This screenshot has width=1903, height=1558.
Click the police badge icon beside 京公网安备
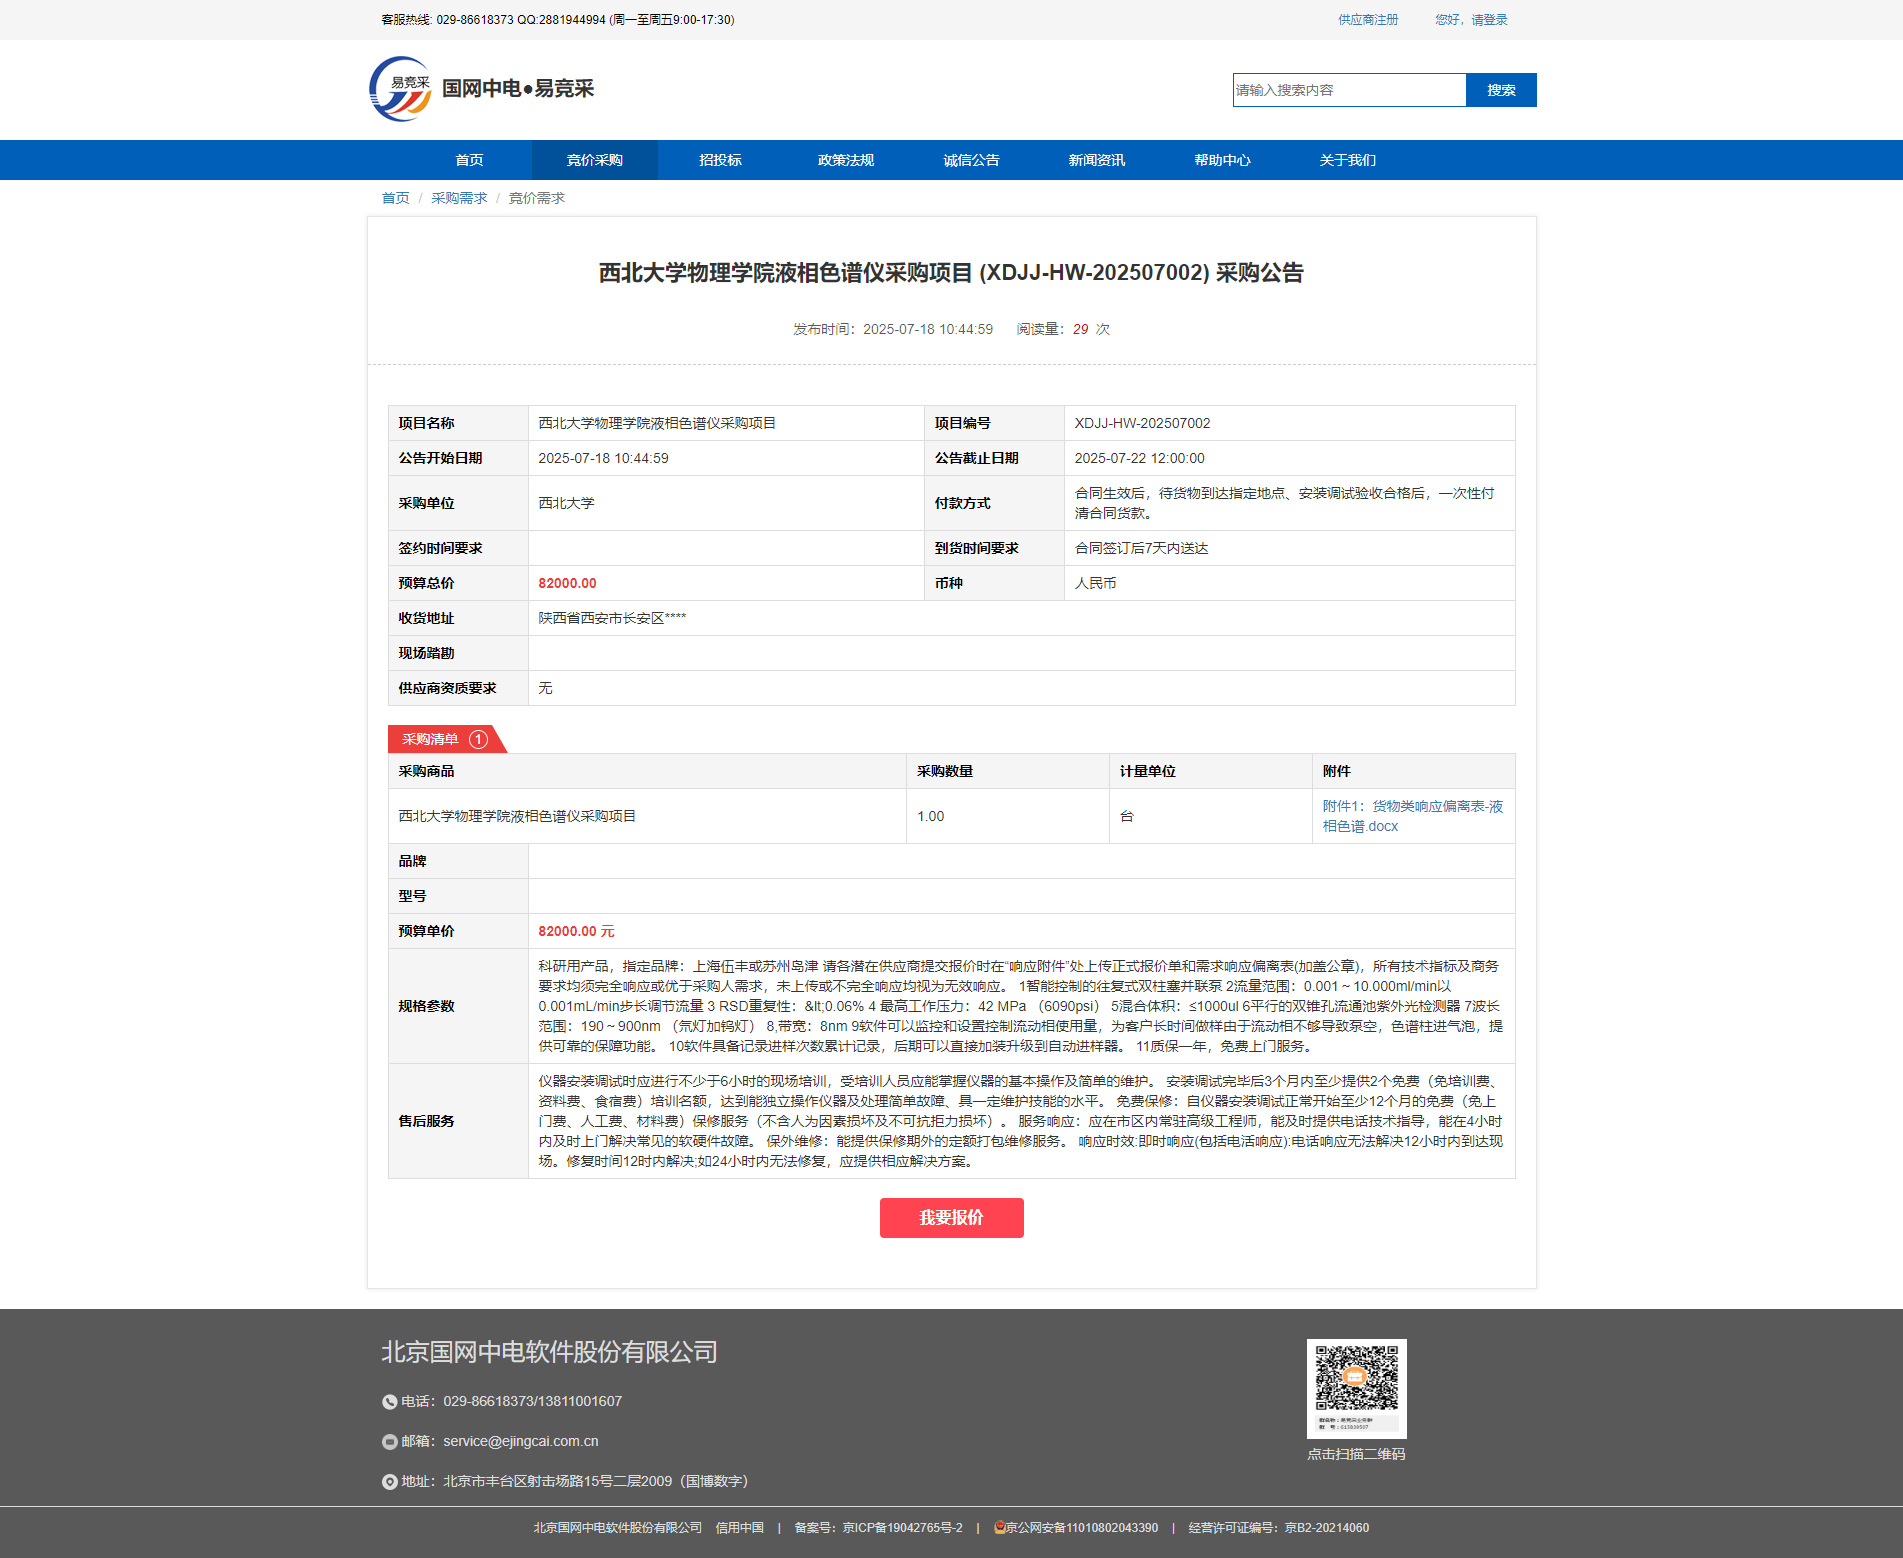point(999,1527)
